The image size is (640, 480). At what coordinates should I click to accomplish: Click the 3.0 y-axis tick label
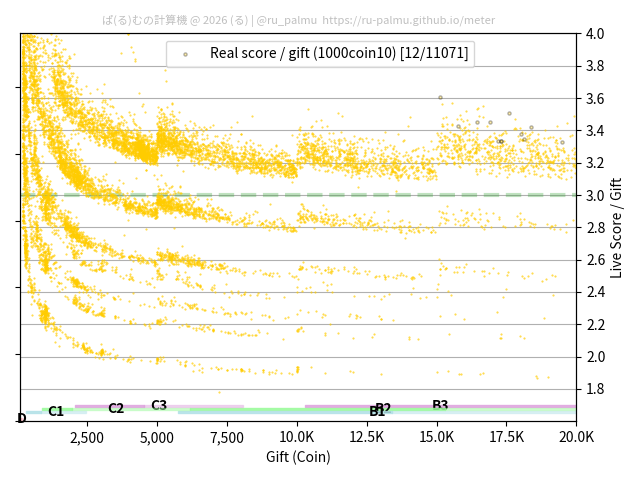(595, 195)
